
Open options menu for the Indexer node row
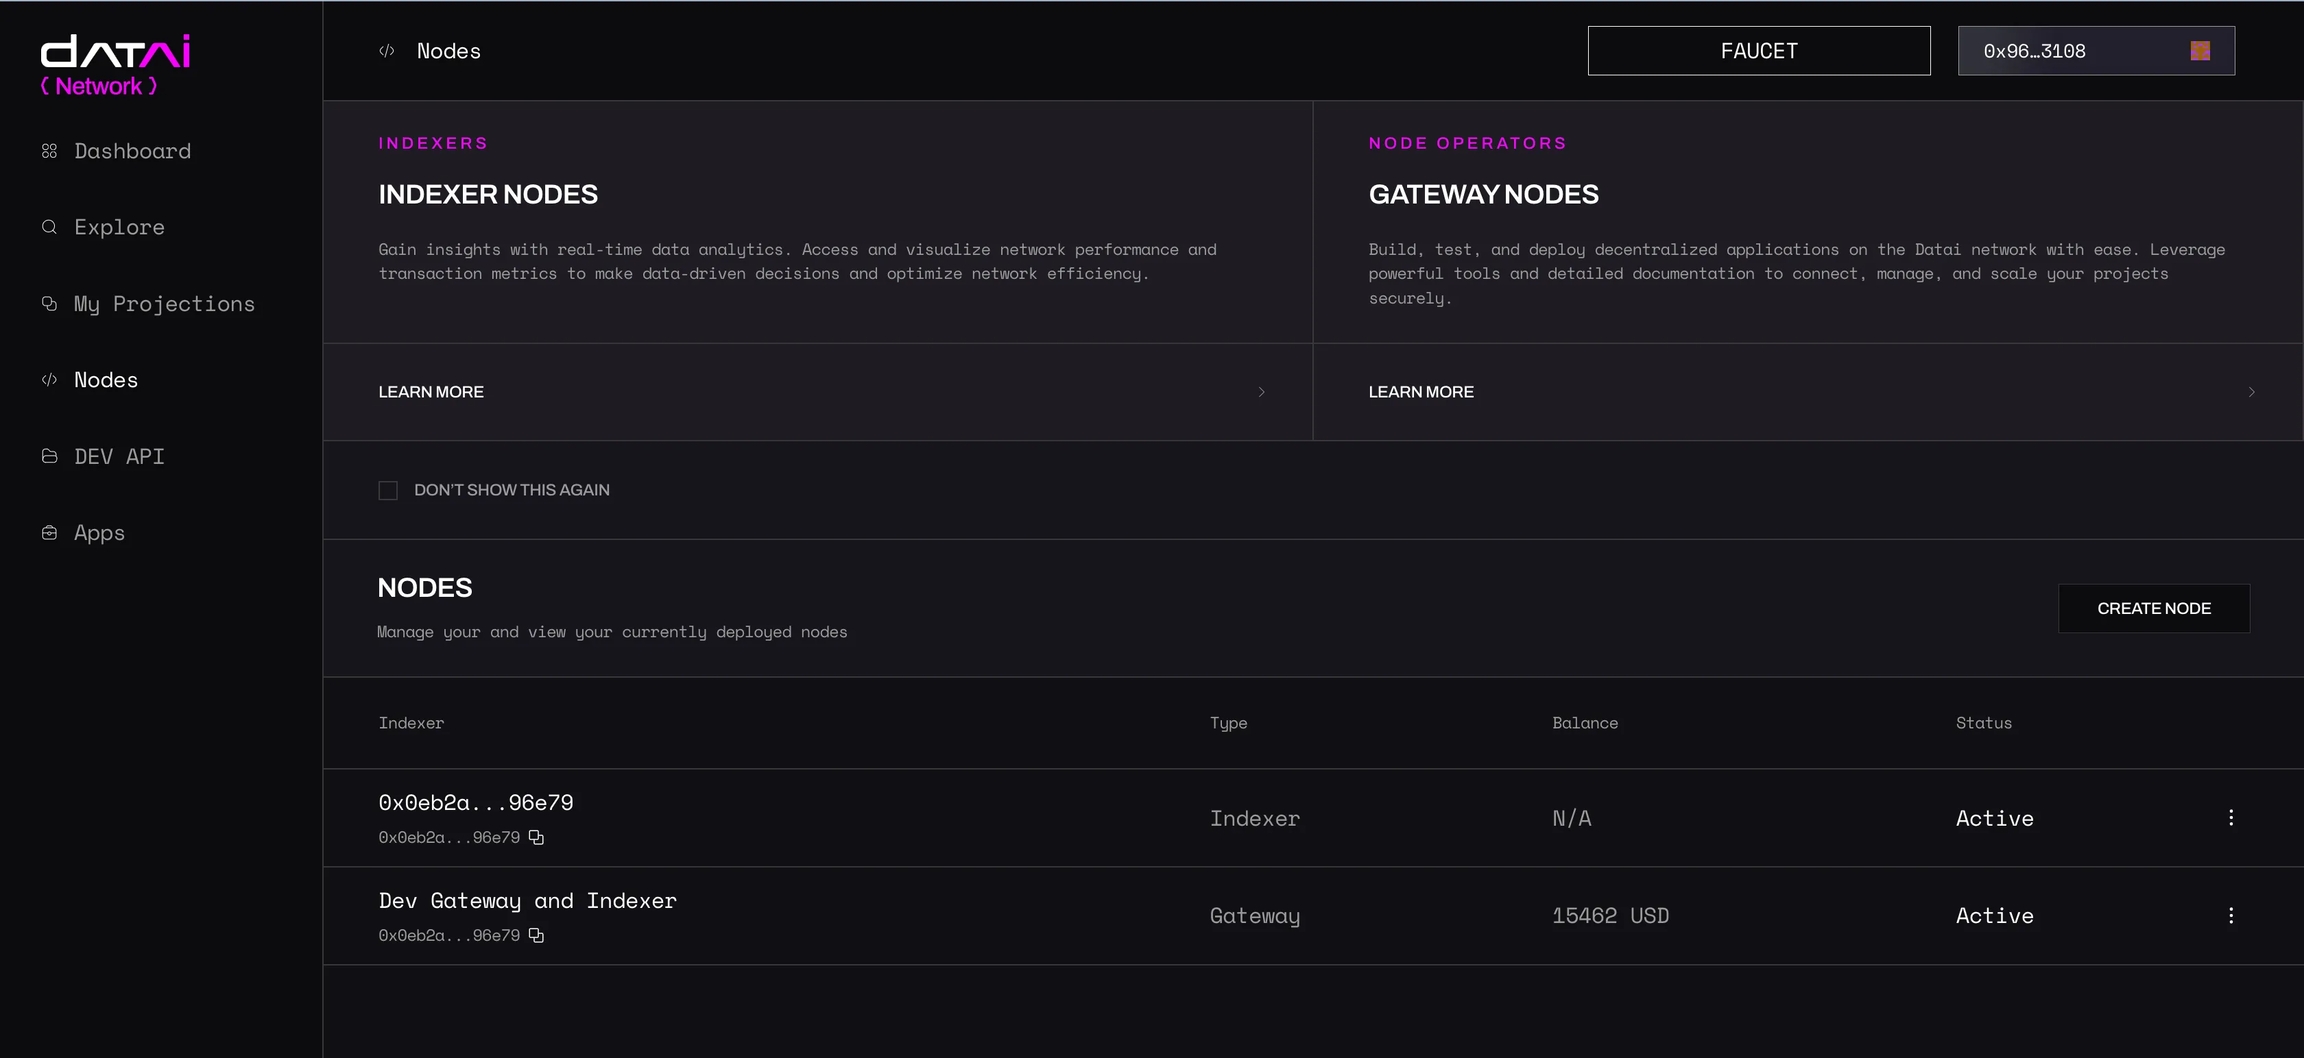tap(2231, 818)
